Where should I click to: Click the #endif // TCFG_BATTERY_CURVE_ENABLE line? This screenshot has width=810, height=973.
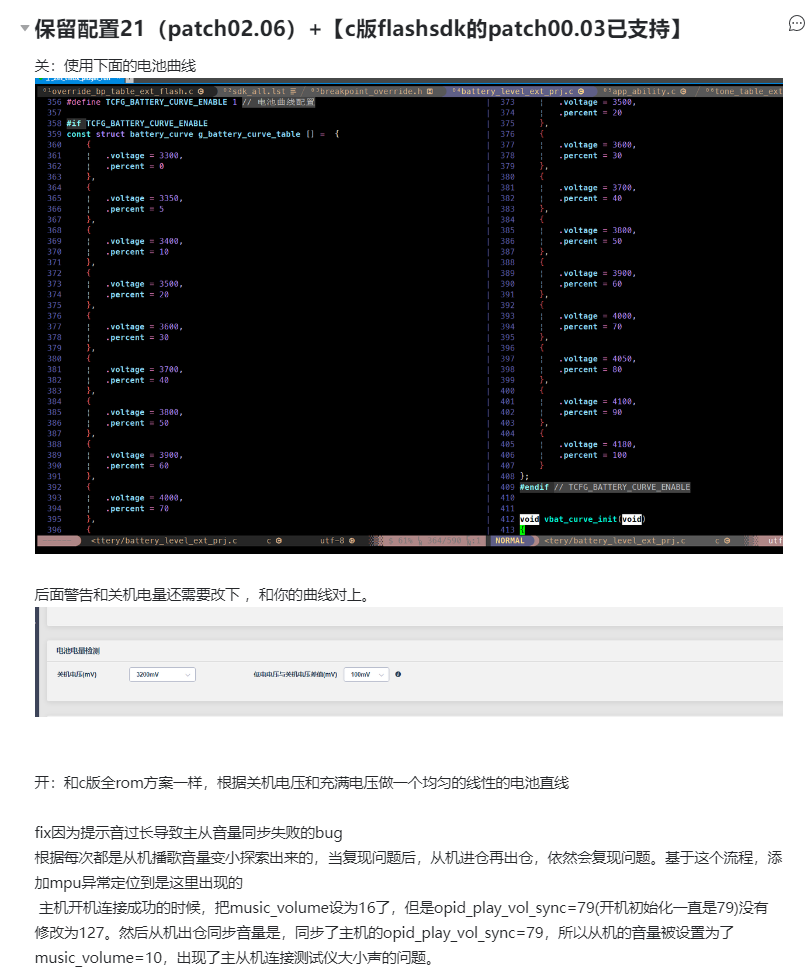click(x=605, y=488)
